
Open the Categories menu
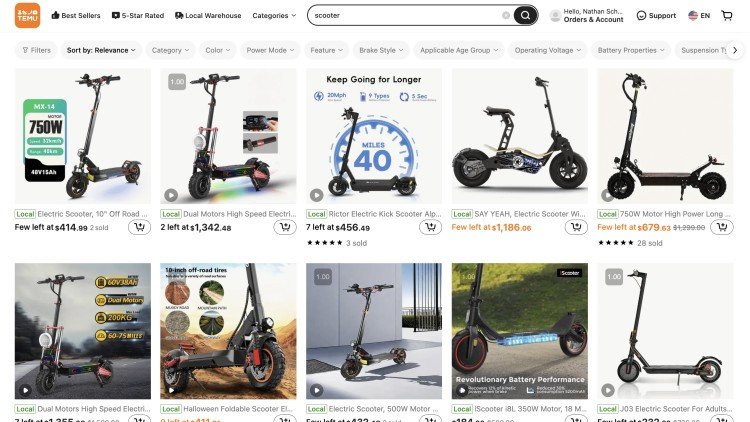click(274, 15)
